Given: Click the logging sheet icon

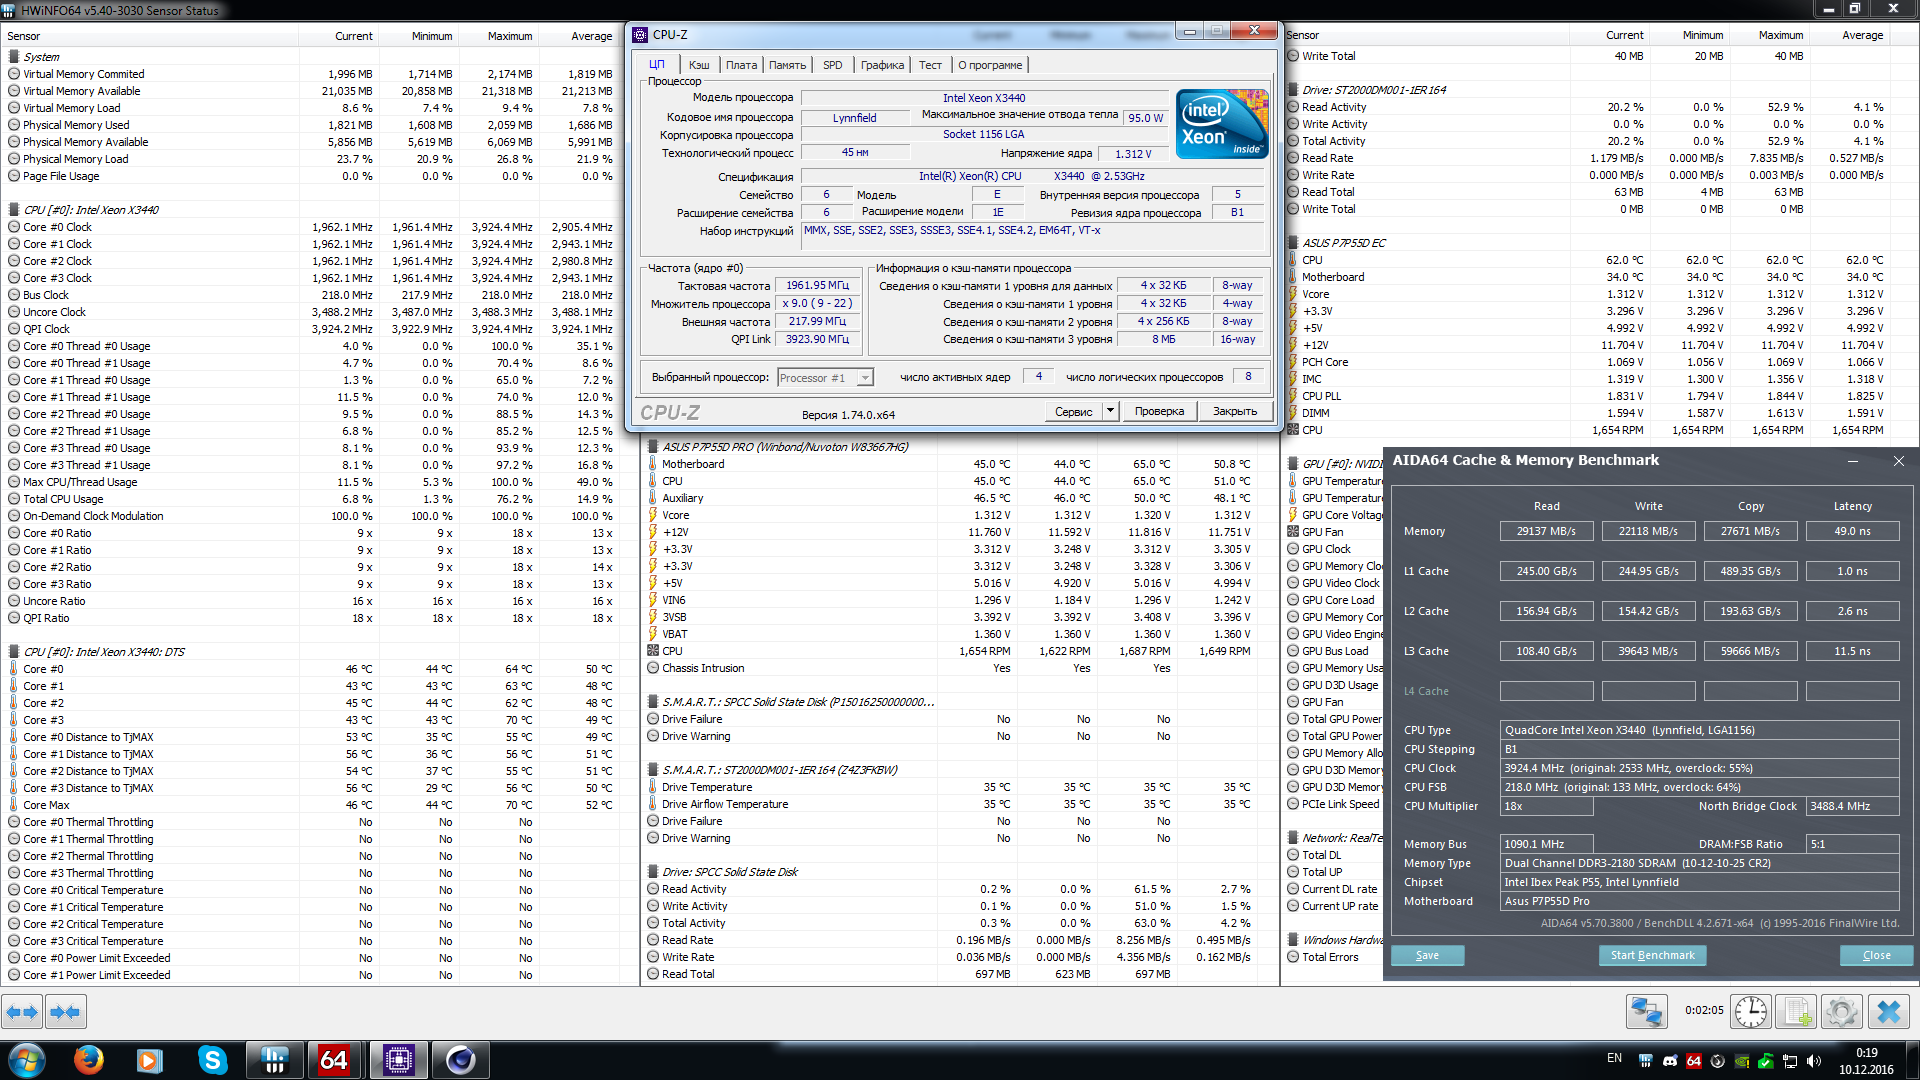Looking at the screenshot, I should click(x=1795, y=1012).
